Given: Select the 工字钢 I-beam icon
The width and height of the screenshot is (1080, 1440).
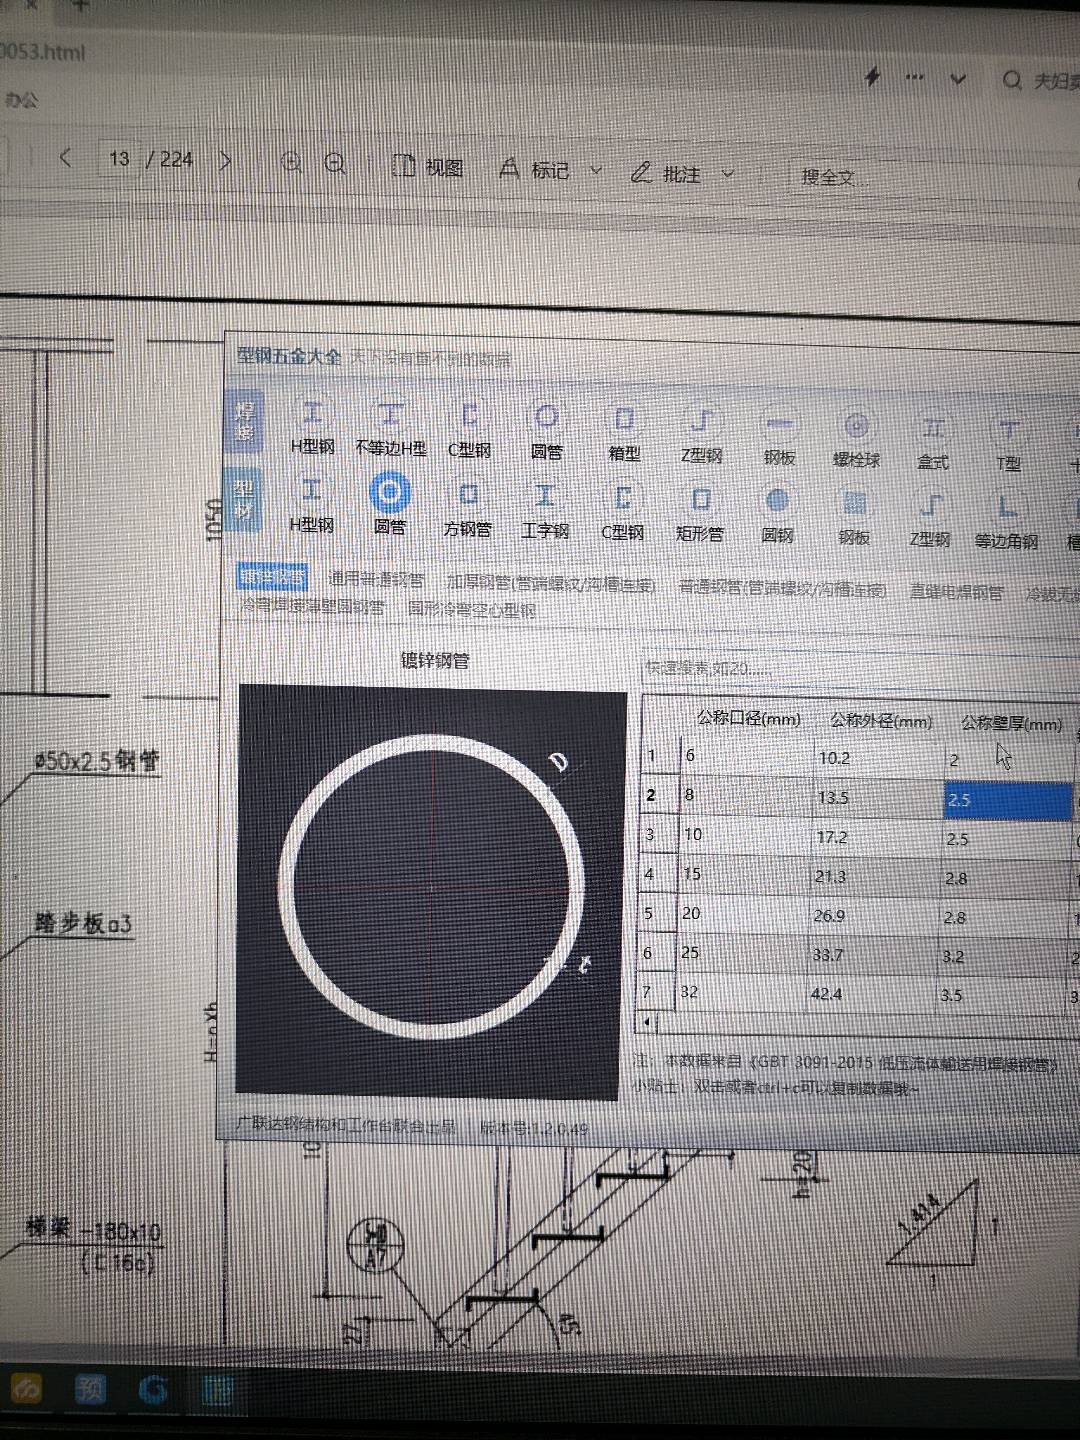Looking at the screenshot, I should pyautogui.click(x=545, y=512).
